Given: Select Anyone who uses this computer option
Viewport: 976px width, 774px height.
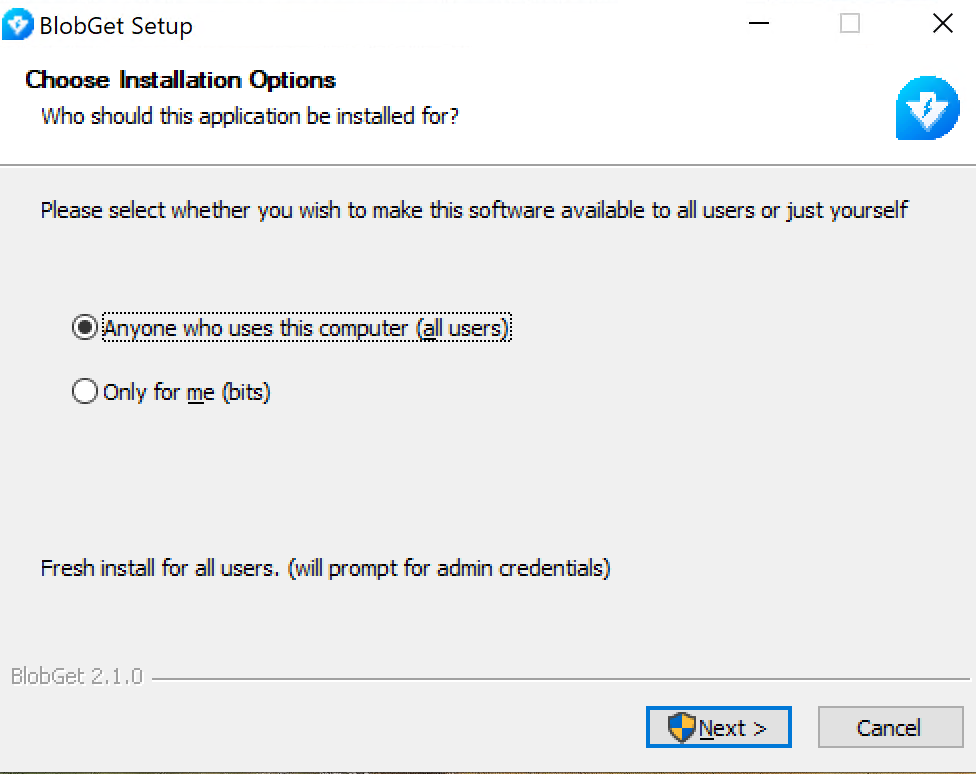Looking at the screenshot, I should (x=85, y=327).
